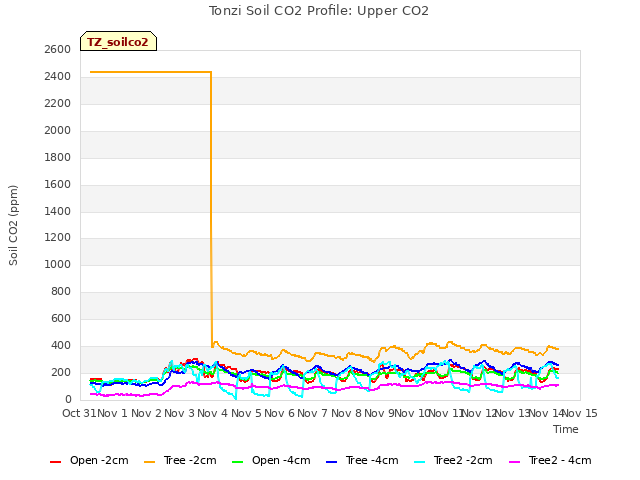
Task: Click the 'Open -4cm' legend label
Action: pos(281,460)
